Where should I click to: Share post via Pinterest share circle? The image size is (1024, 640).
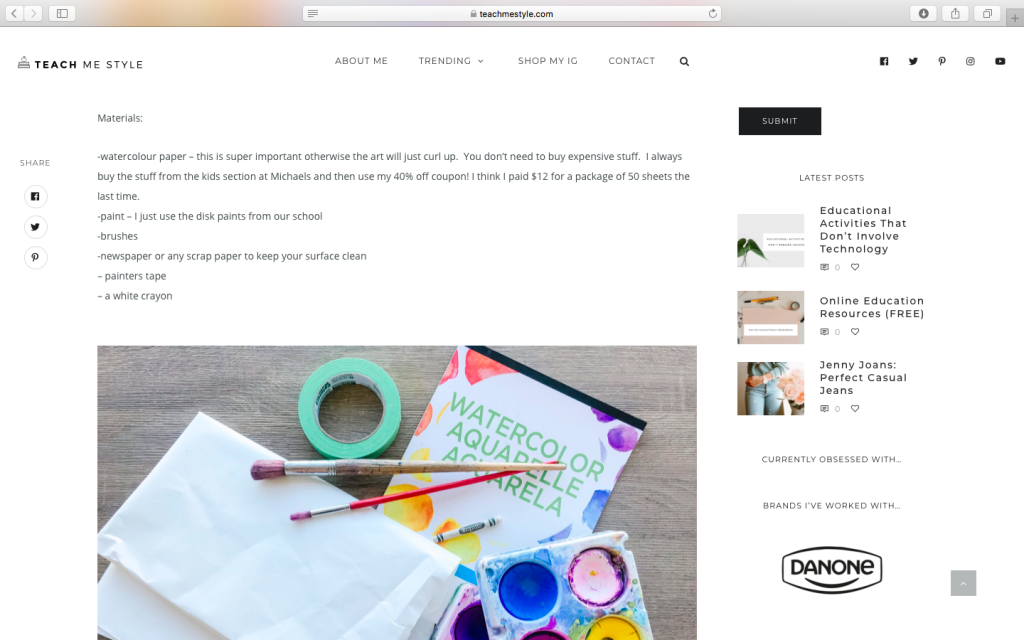click(x=35, y=257)
